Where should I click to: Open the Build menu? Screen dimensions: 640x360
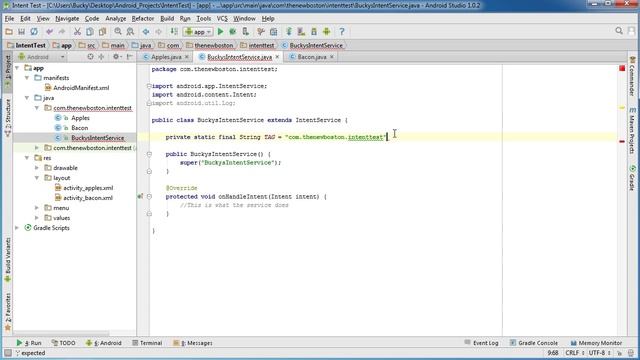pos(167,18)
